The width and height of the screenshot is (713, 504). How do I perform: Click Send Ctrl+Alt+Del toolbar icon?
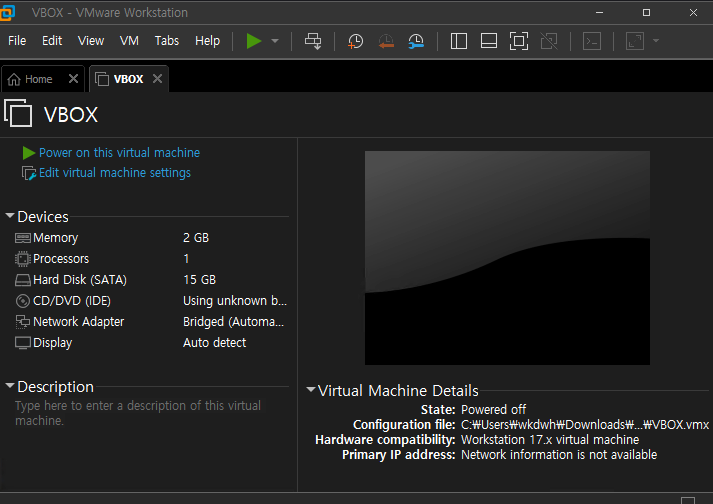(313, 41)
